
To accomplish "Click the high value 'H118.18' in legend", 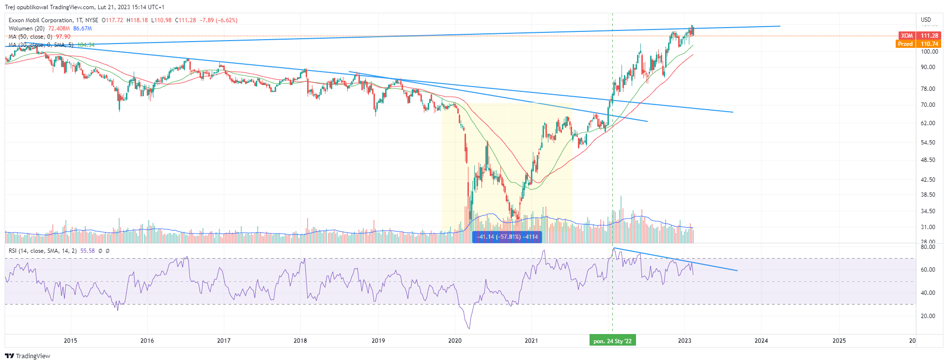I will point(137,20).
